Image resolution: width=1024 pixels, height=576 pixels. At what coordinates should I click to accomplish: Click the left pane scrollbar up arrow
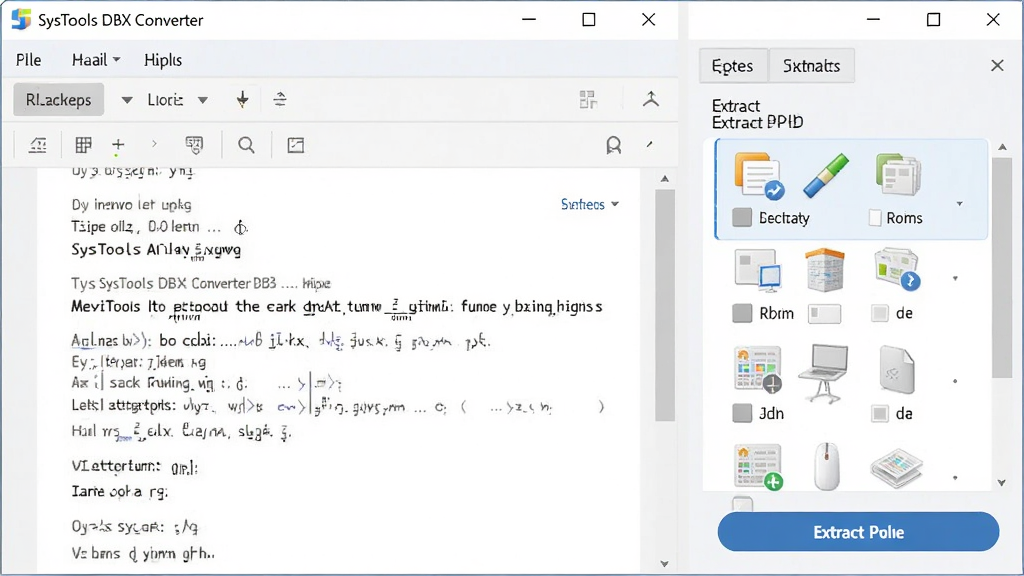(x=665, y=179)
